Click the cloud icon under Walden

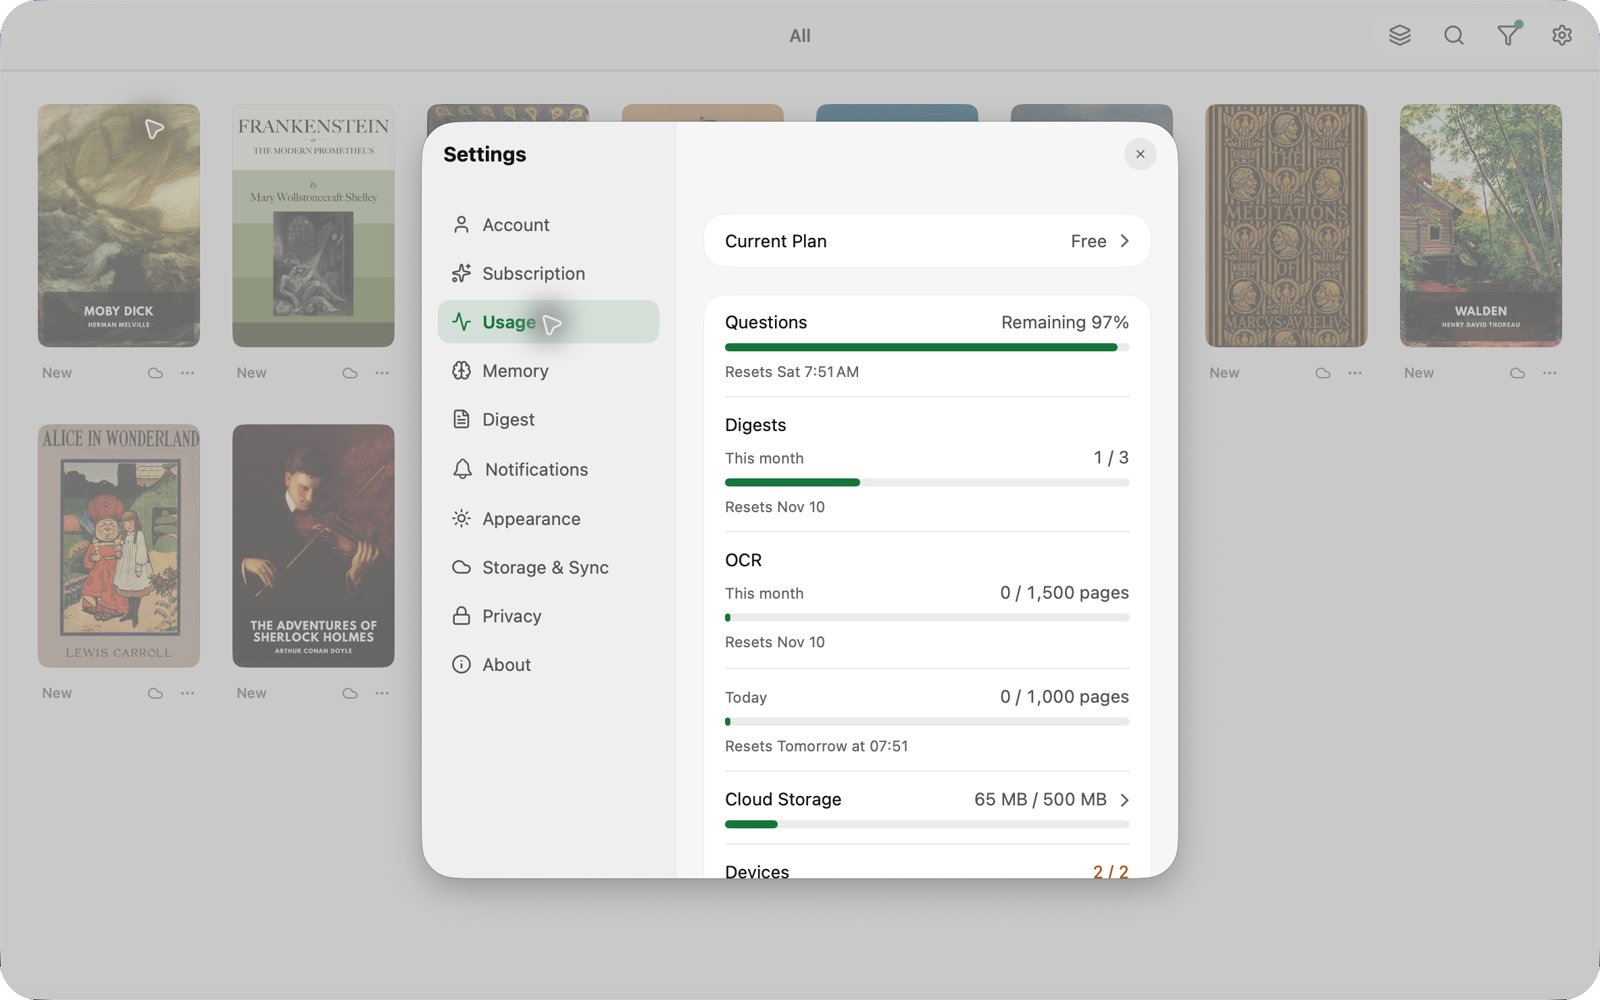(x=1517, y=373)
